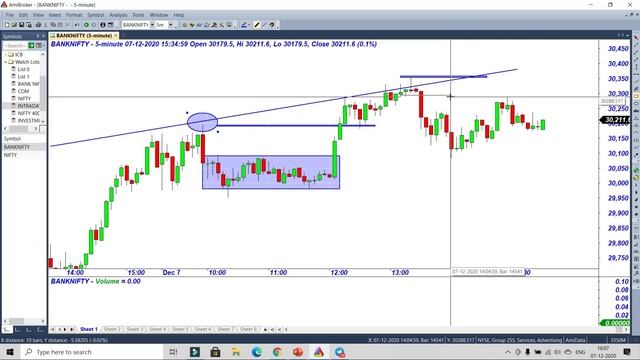Select the BANKNIFTY (5-minute) chart tab
Image resolution: width=640 pixels, height=360 pixels.
(x=84, y=36)
